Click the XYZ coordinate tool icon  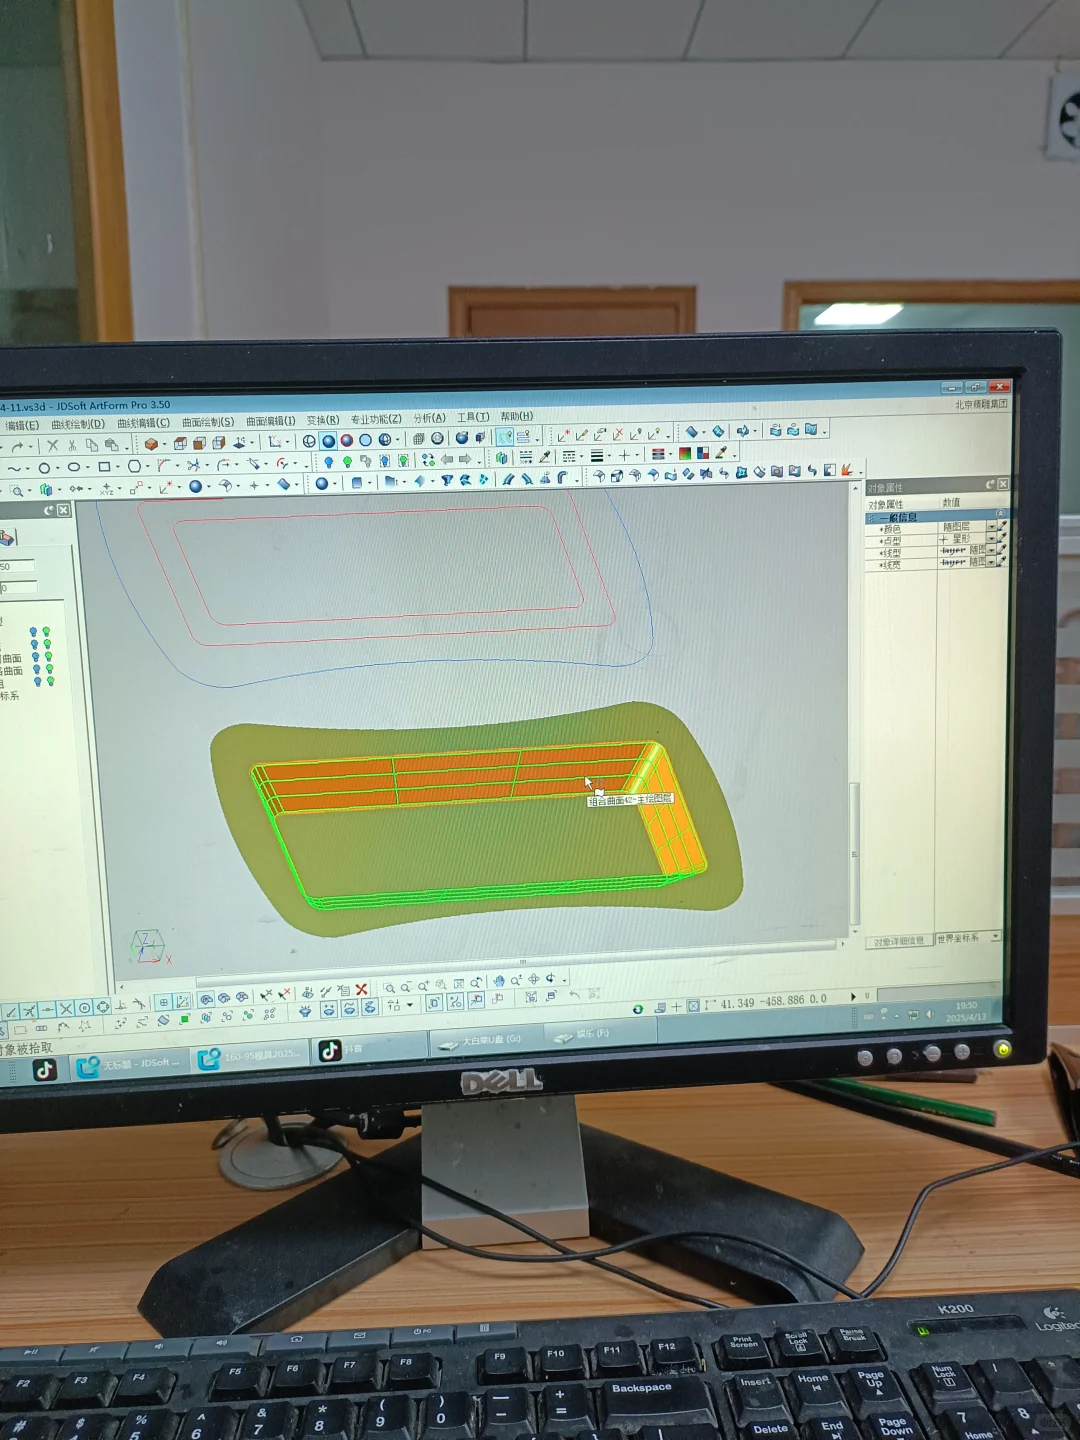click(x=106, y=489)
